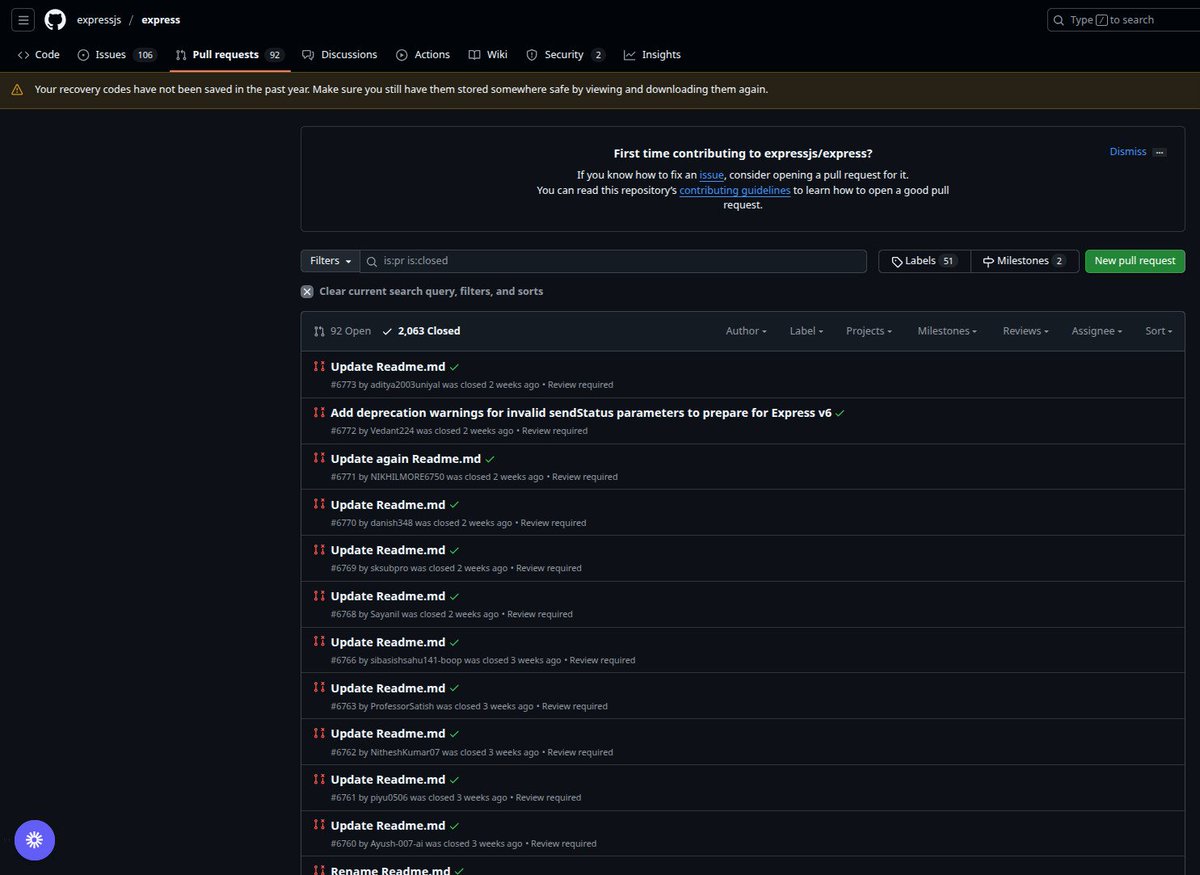Switch to the Code tab
Image resolution: width=1200 pixels, height=875 pixels.
[39, 55]
